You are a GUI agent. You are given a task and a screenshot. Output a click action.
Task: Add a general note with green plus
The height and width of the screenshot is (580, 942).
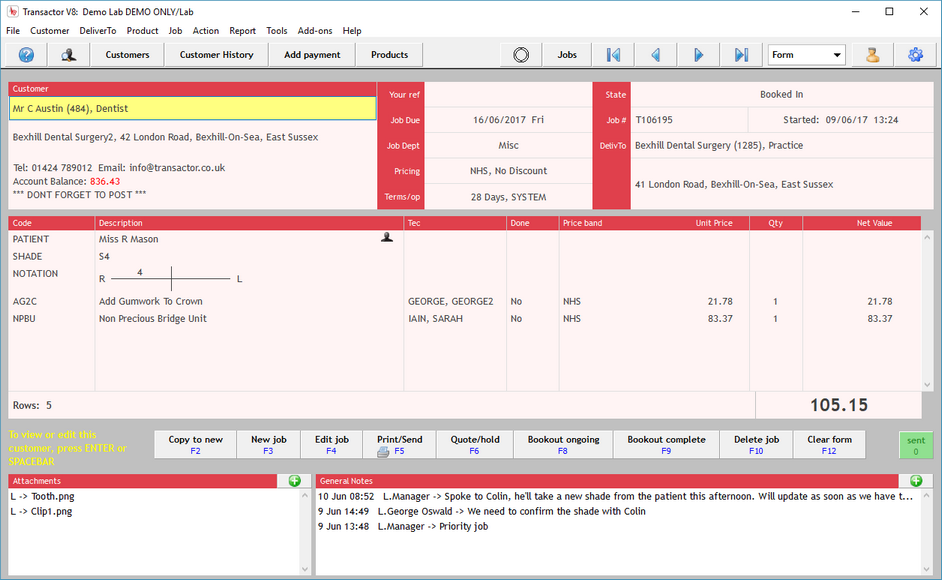coord(916,481)
